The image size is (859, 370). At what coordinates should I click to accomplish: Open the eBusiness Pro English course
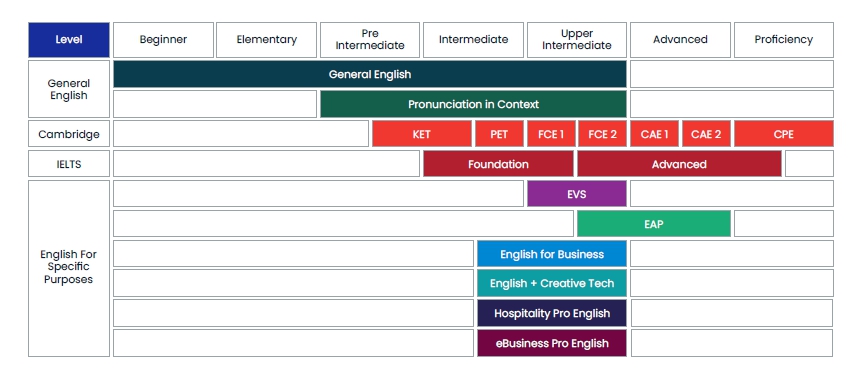tap(552, 343)
